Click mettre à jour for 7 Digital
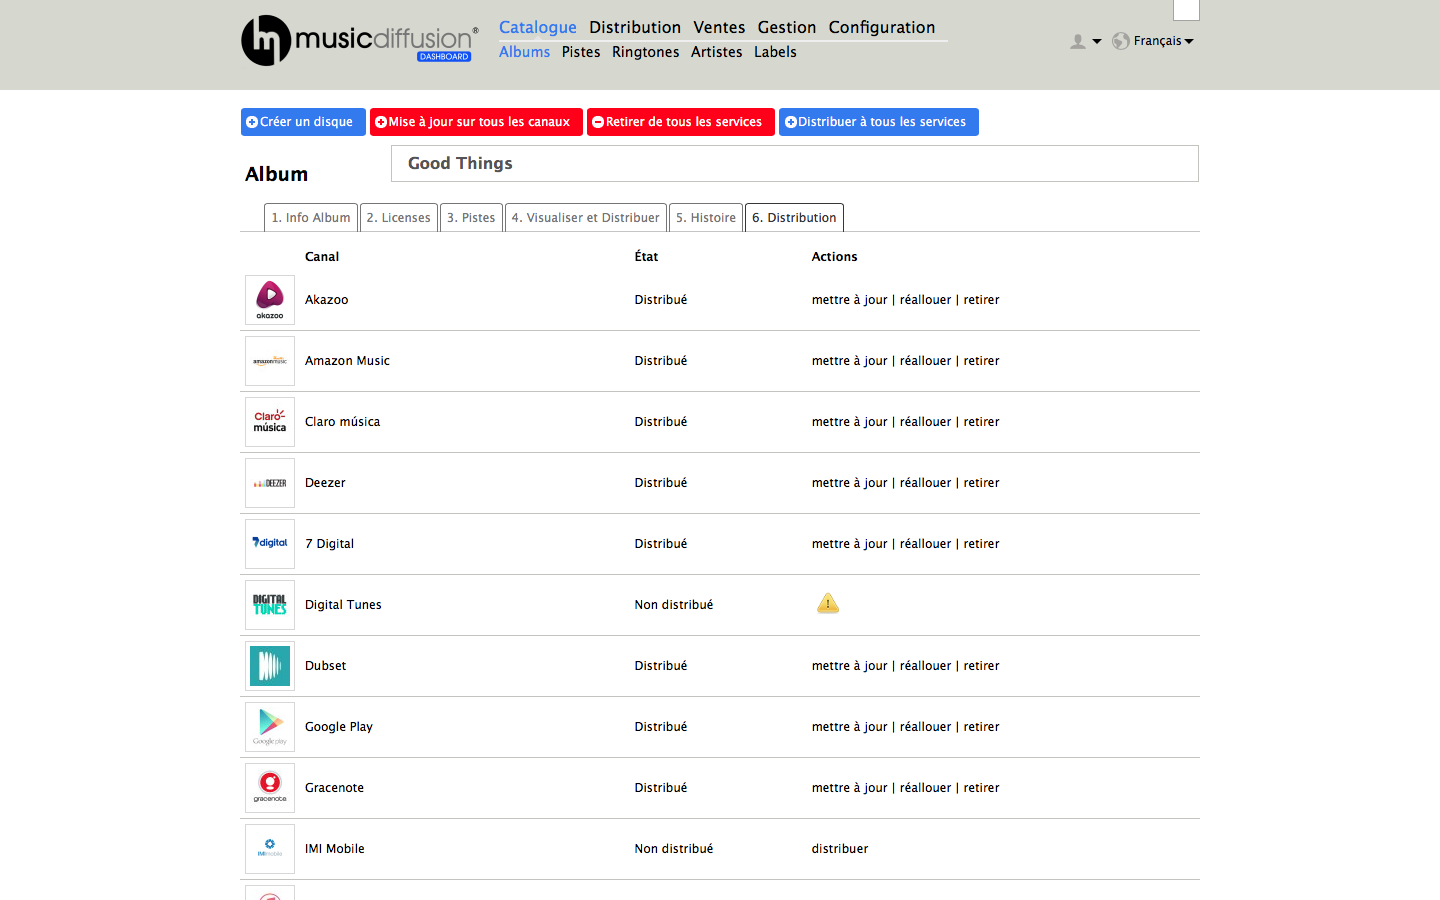 pyautogui.click(x=849, y=544)
